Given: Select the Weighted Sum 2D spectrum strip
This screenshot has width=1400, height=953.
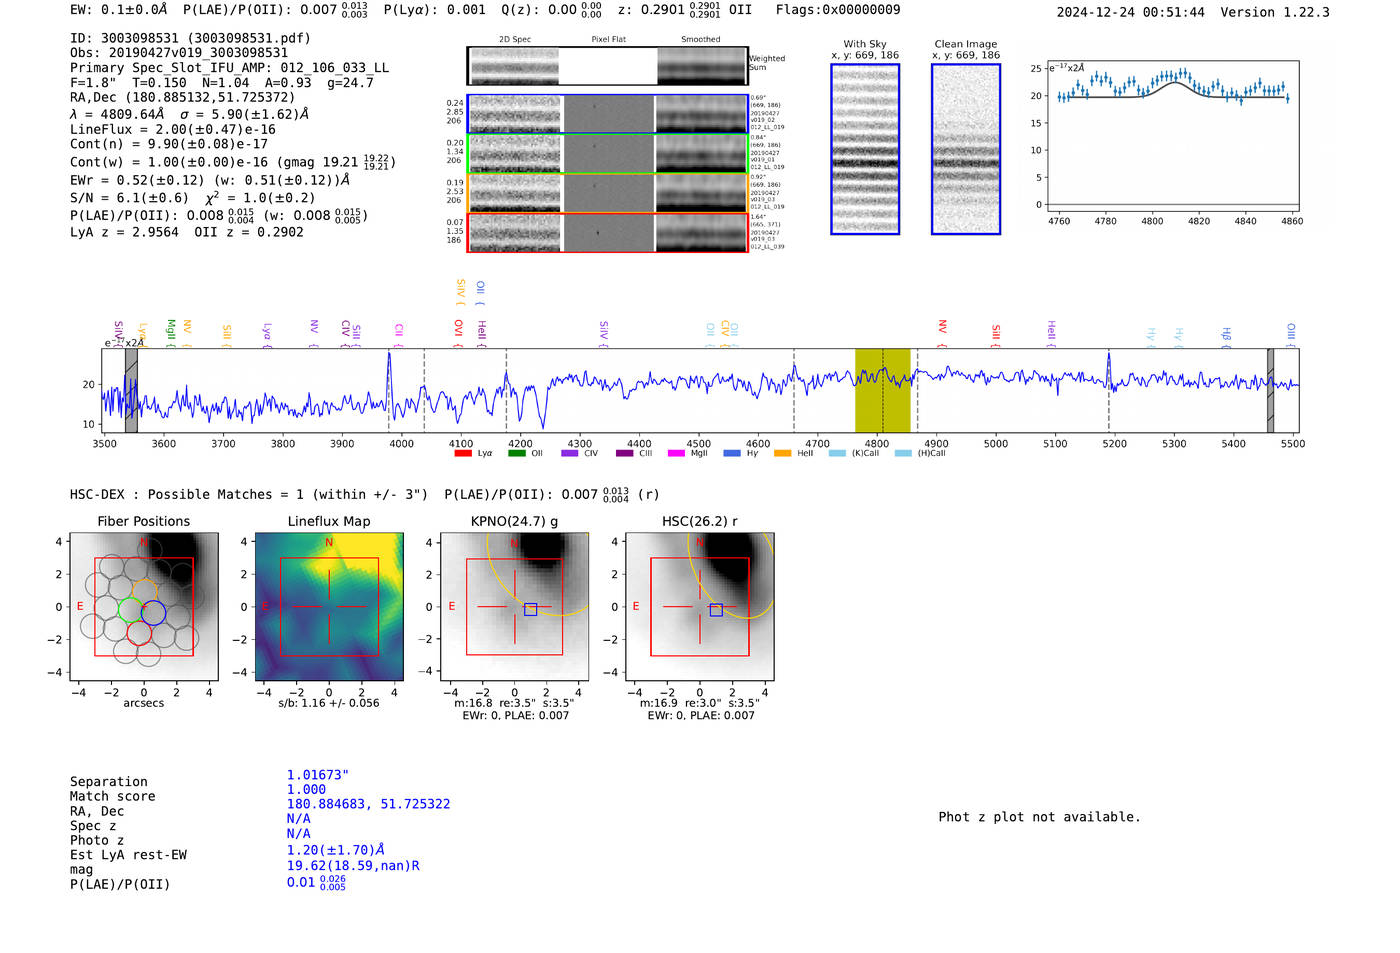Looking at the screenshot, I should point(607,66).
